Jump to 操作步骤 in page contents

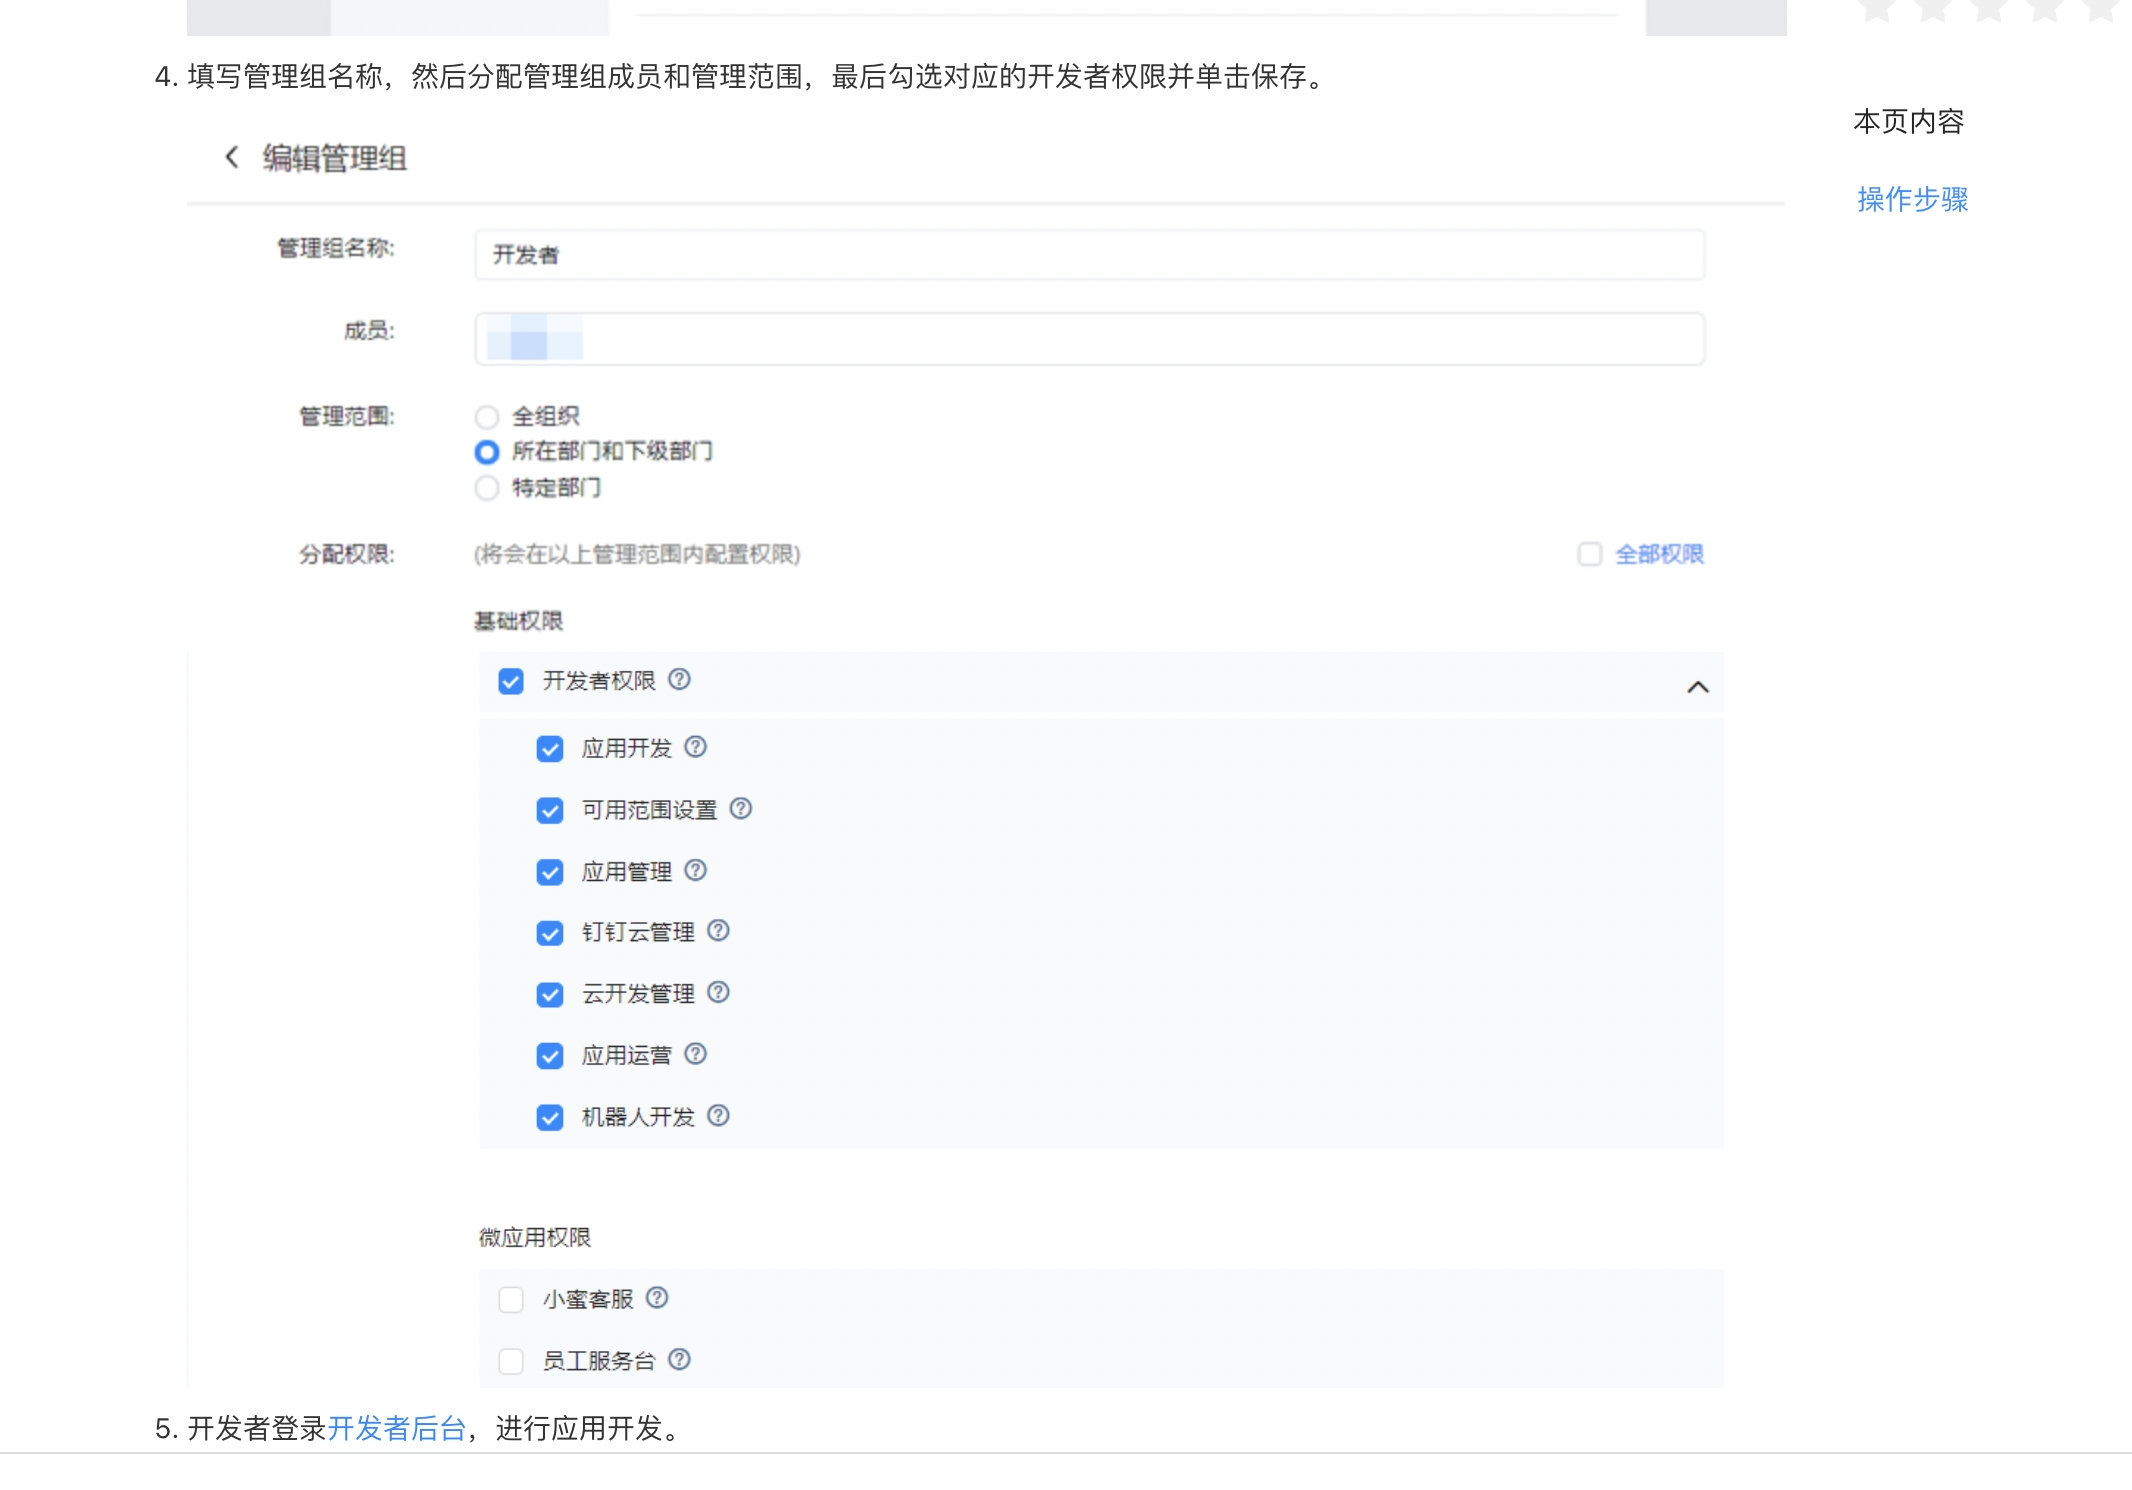coord(1912,199)
